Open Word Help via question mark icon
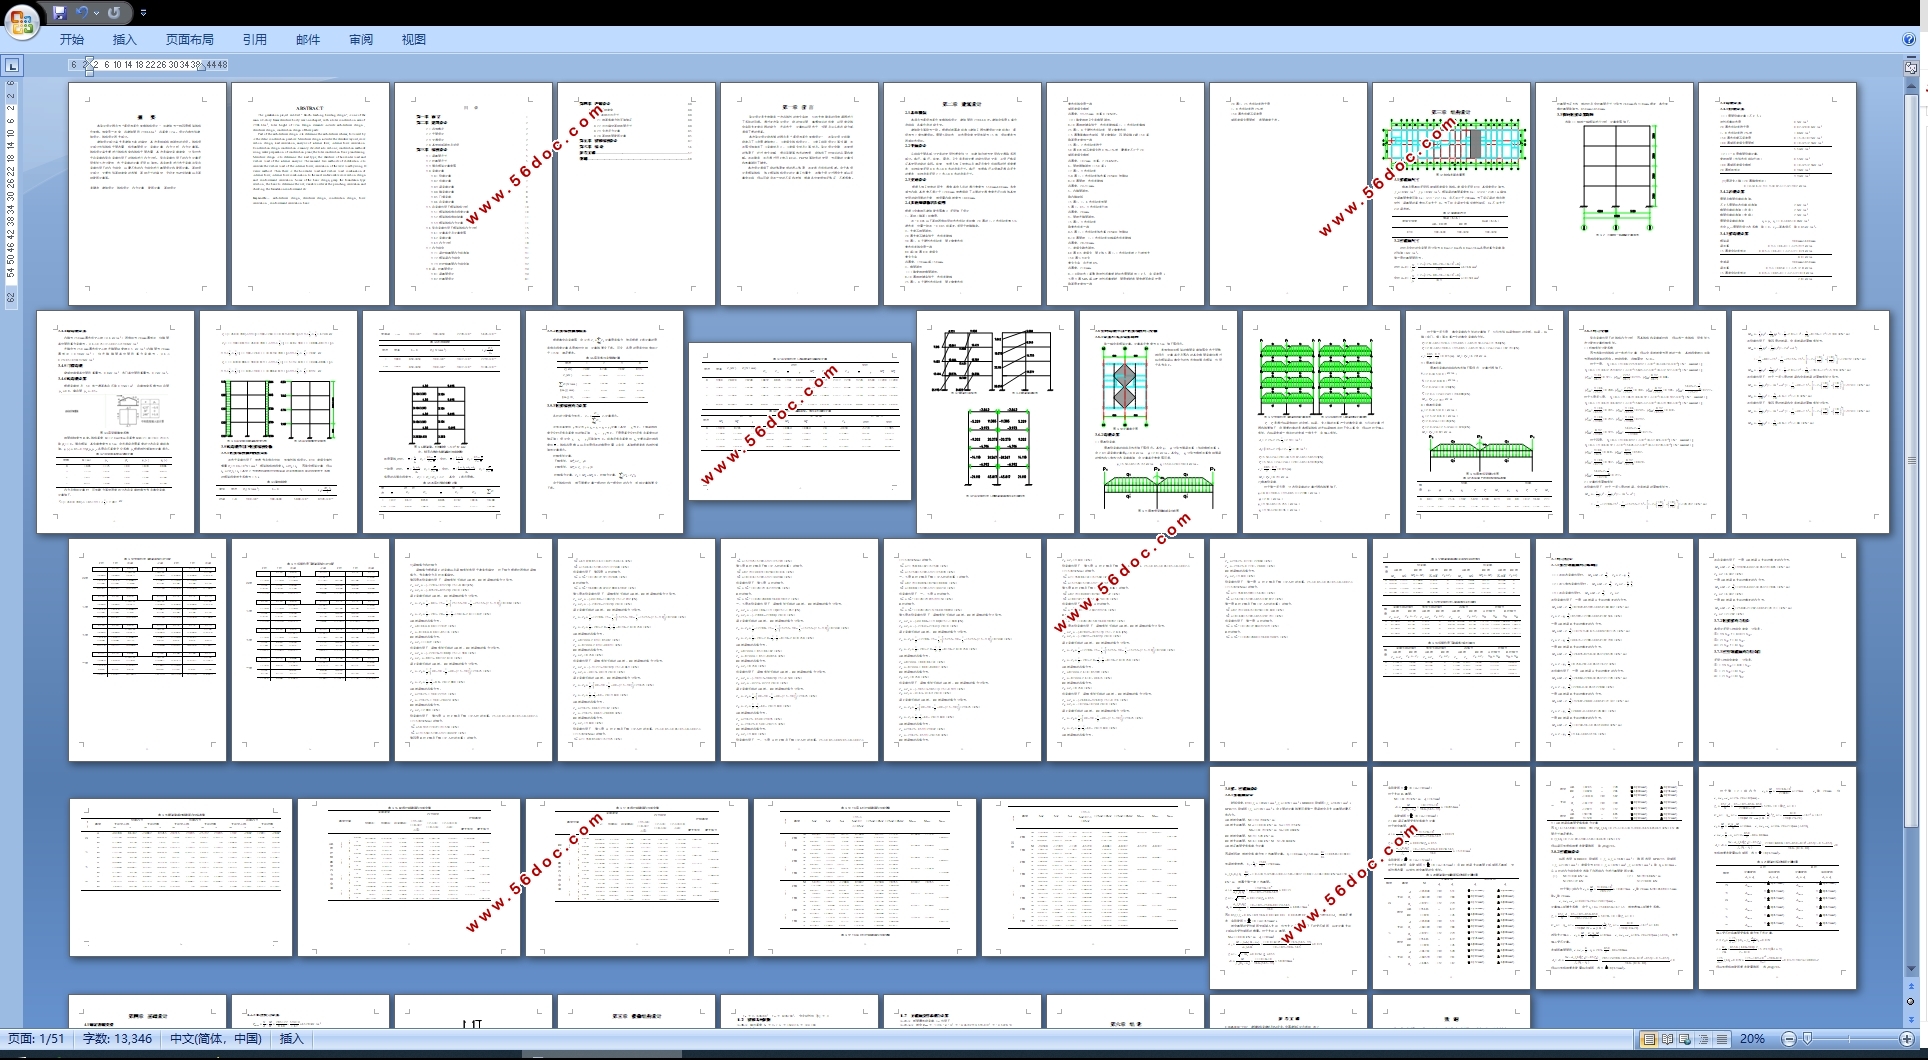This screenshot has width=1928, height=1060. tap(1908, 40)
